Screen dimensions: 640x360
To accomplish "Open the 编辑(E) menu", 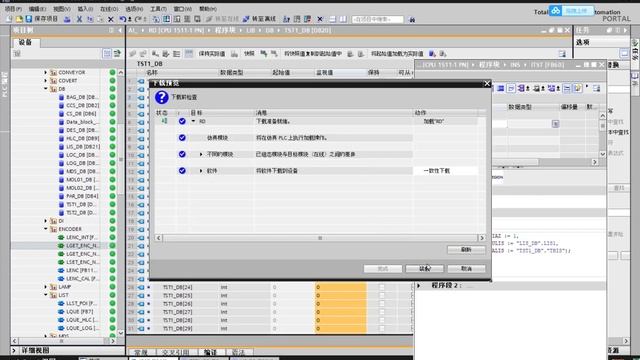I will (38, 9).
